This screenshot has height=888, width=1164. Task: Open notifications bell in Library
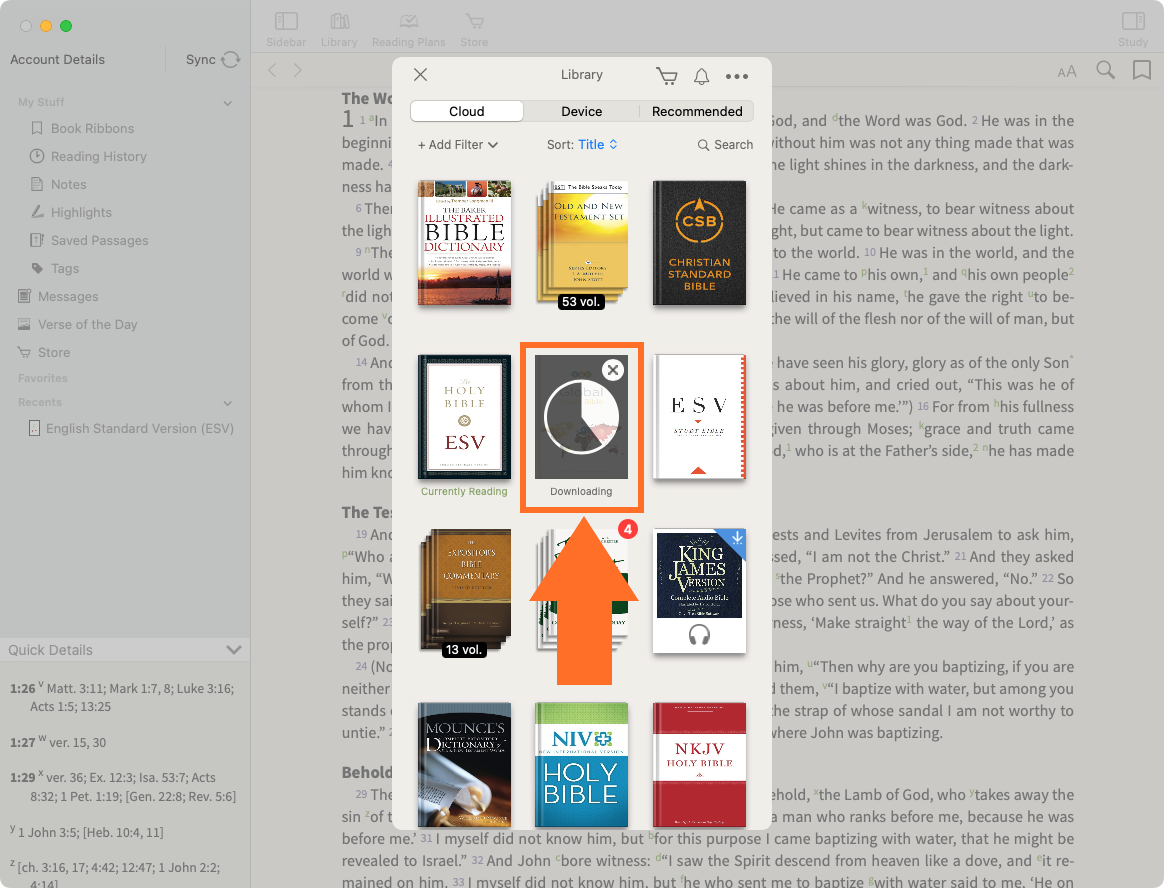(x=702, y=76)
